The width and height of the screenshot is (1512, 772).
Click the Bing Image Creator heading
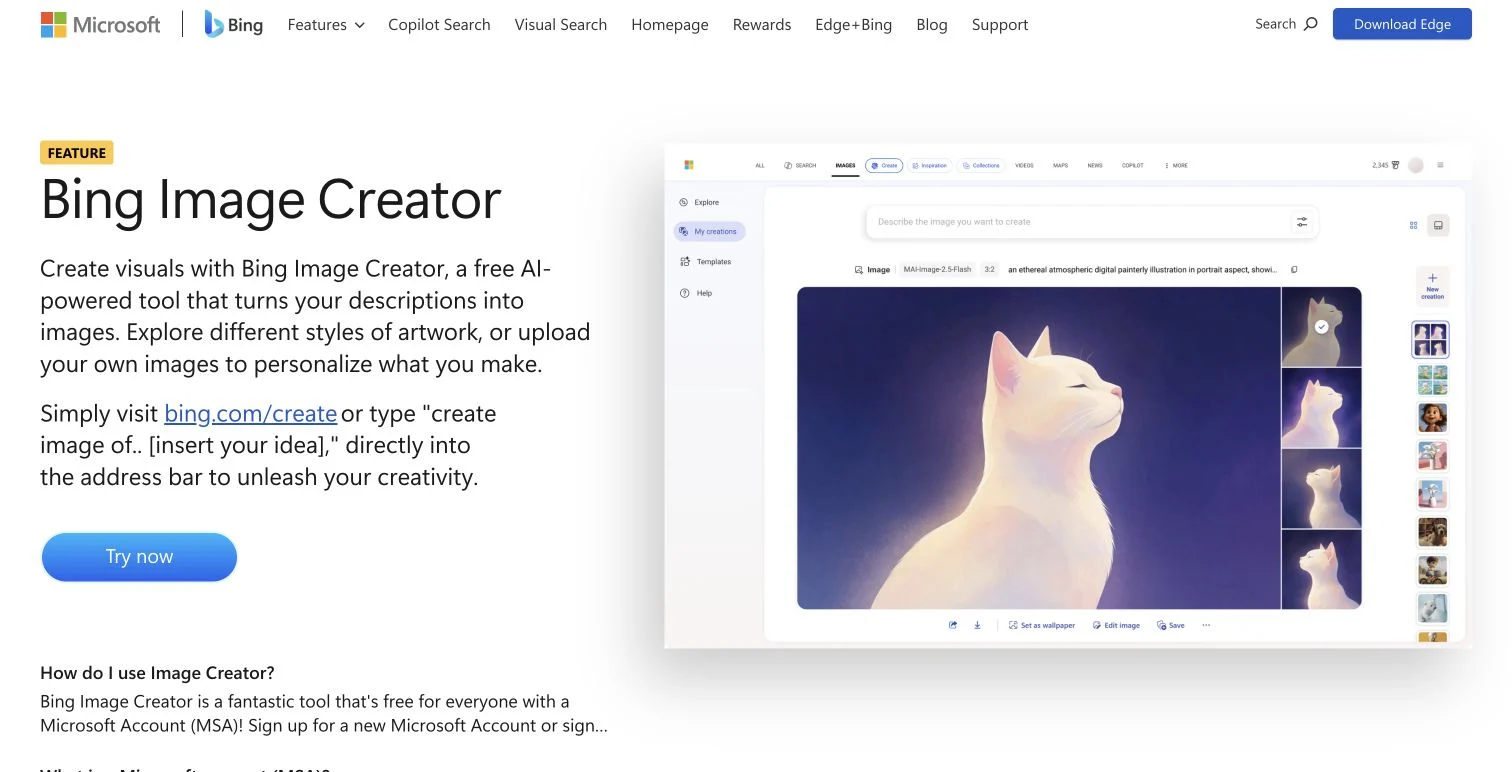point(270,199)
